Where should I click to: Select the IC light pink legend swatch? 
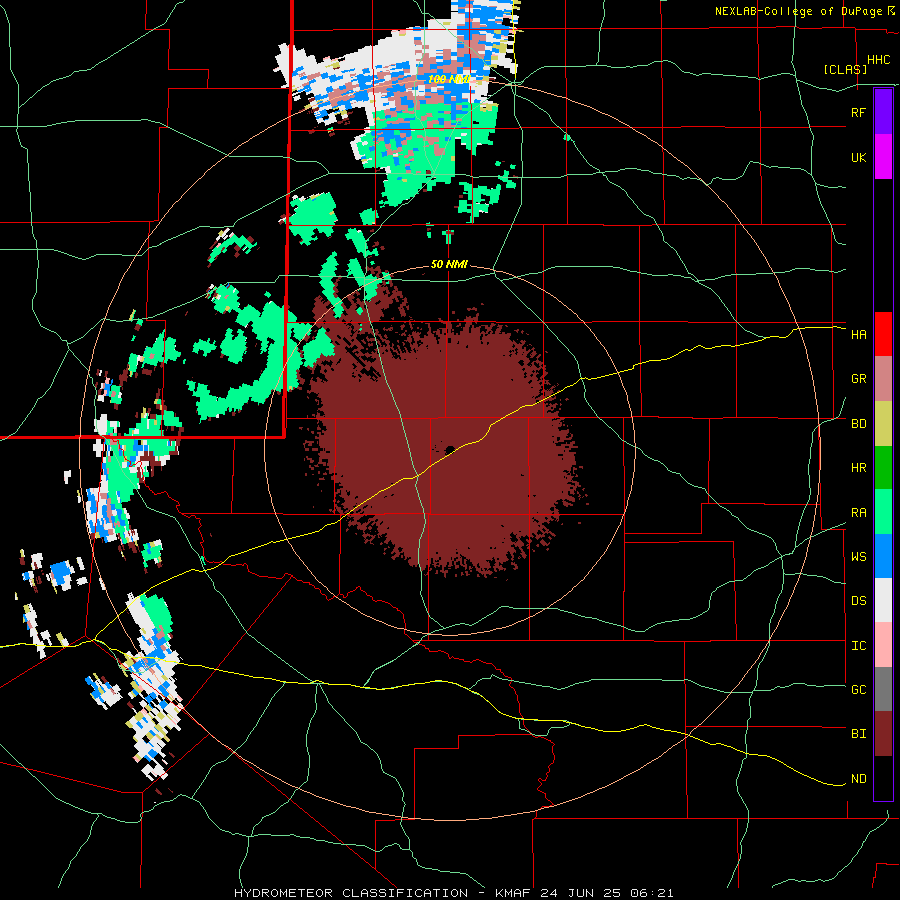point(883,645)
